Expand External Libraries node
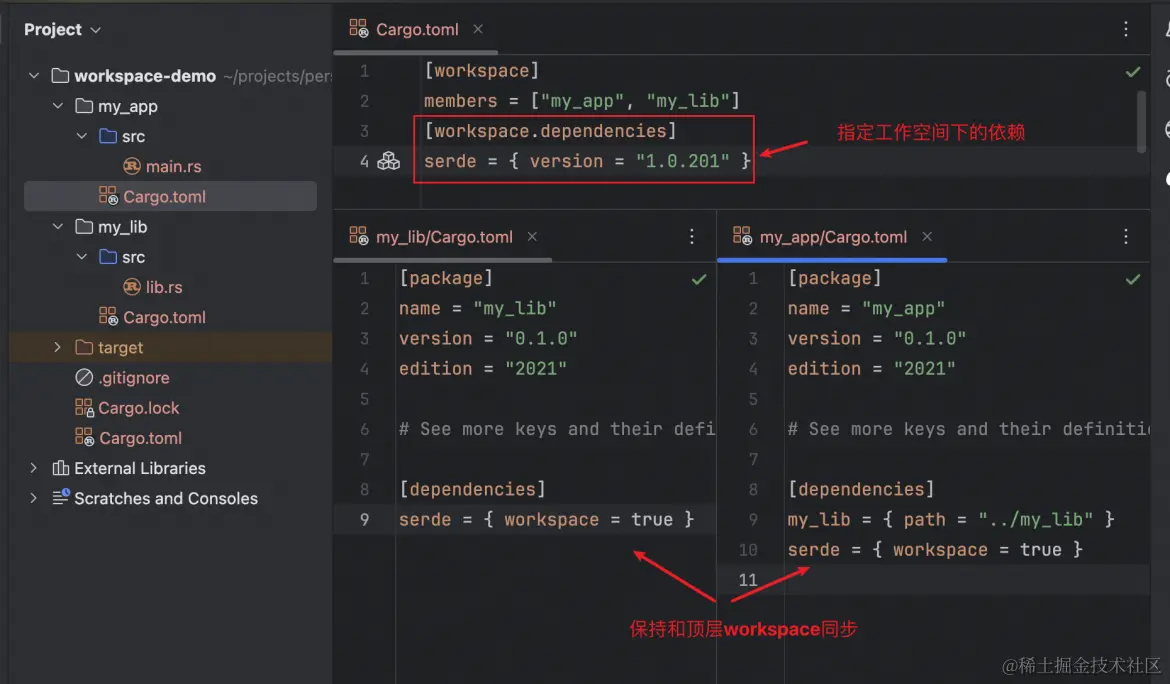Viewport: 1170px width, 684px height. pyautogui.click(x=34, y=468)
